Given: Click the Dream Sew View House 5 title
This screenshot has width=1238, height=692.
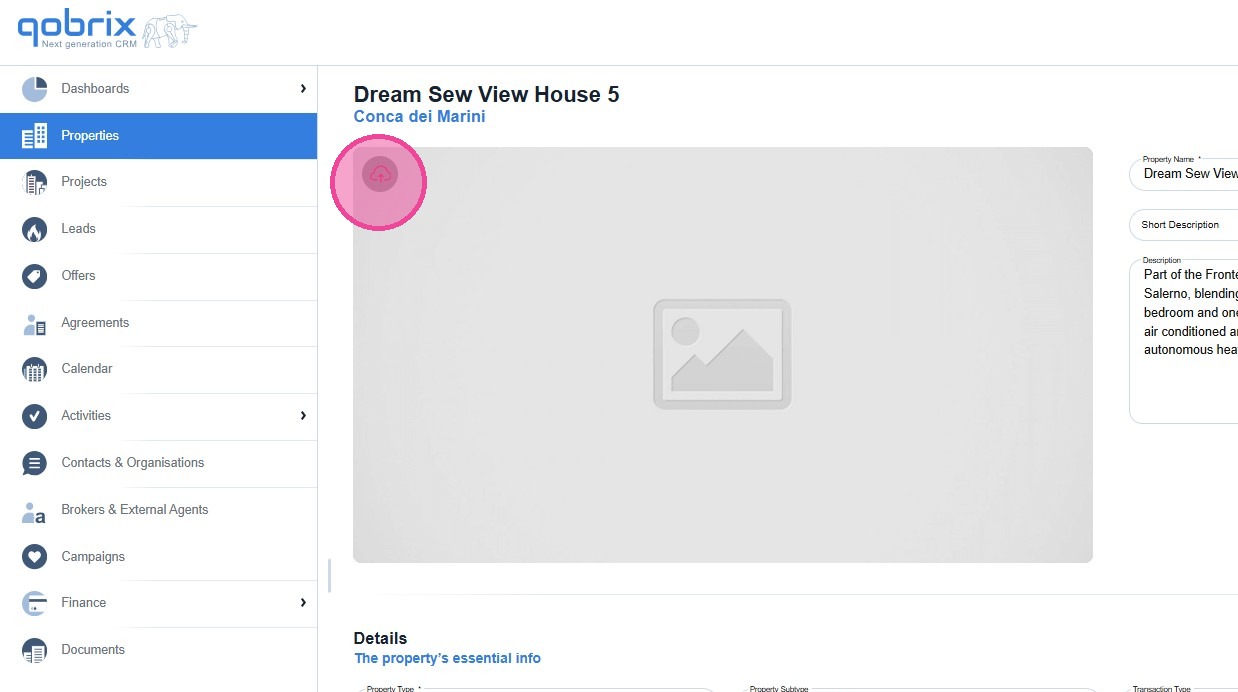Looking at the screenshot, I should (x=487, y=95).
